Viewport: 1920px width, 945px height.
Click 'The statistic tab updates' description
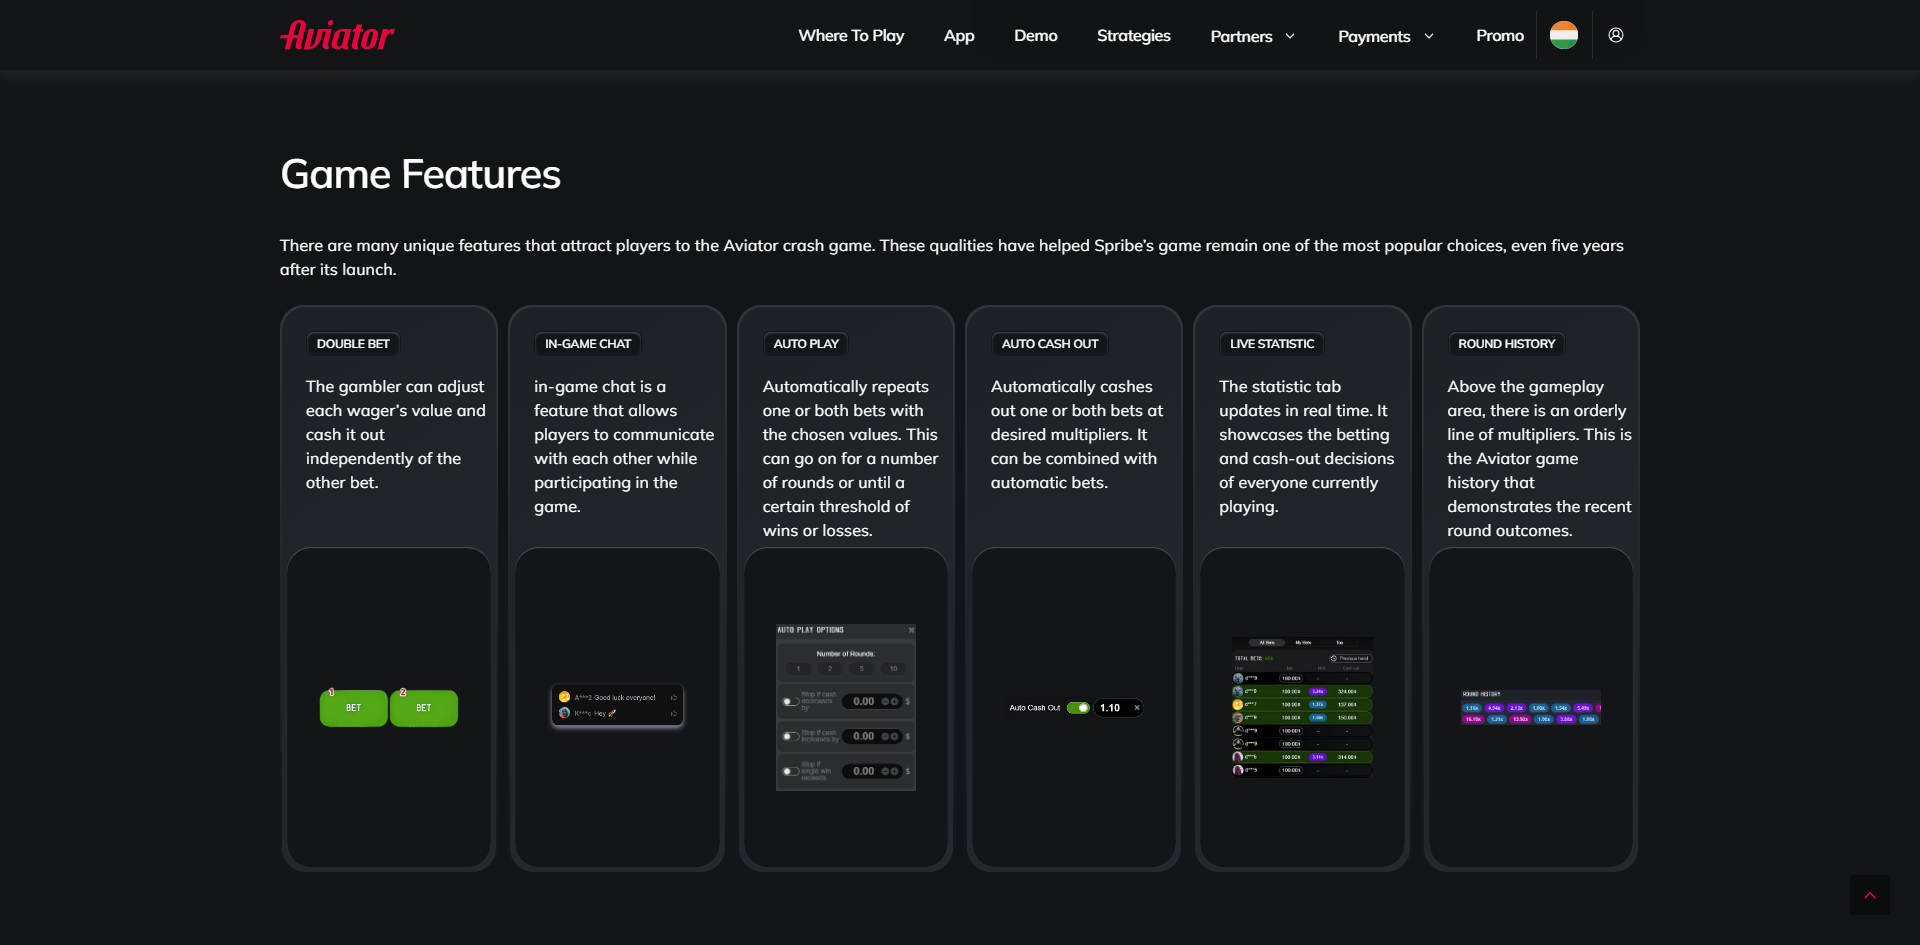click(1306, 446)
